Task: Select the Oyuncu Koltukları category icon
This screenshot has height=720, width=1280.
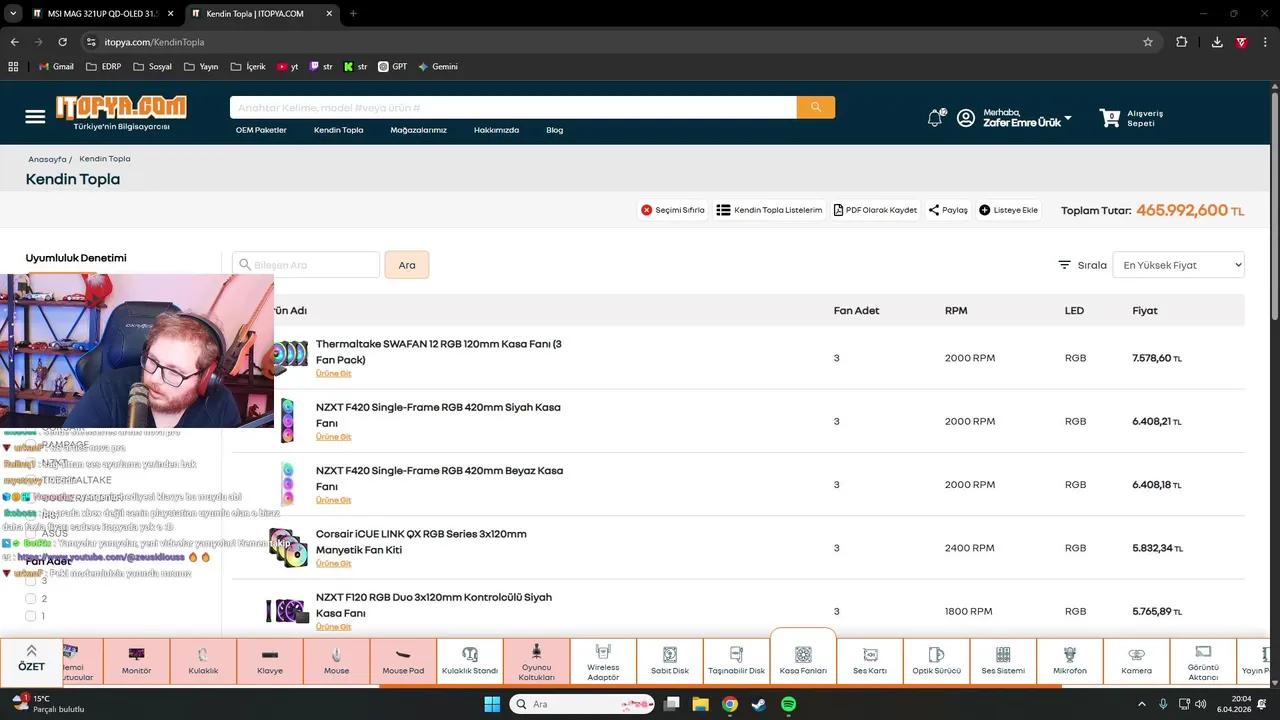Action: (x=537, y=650)
